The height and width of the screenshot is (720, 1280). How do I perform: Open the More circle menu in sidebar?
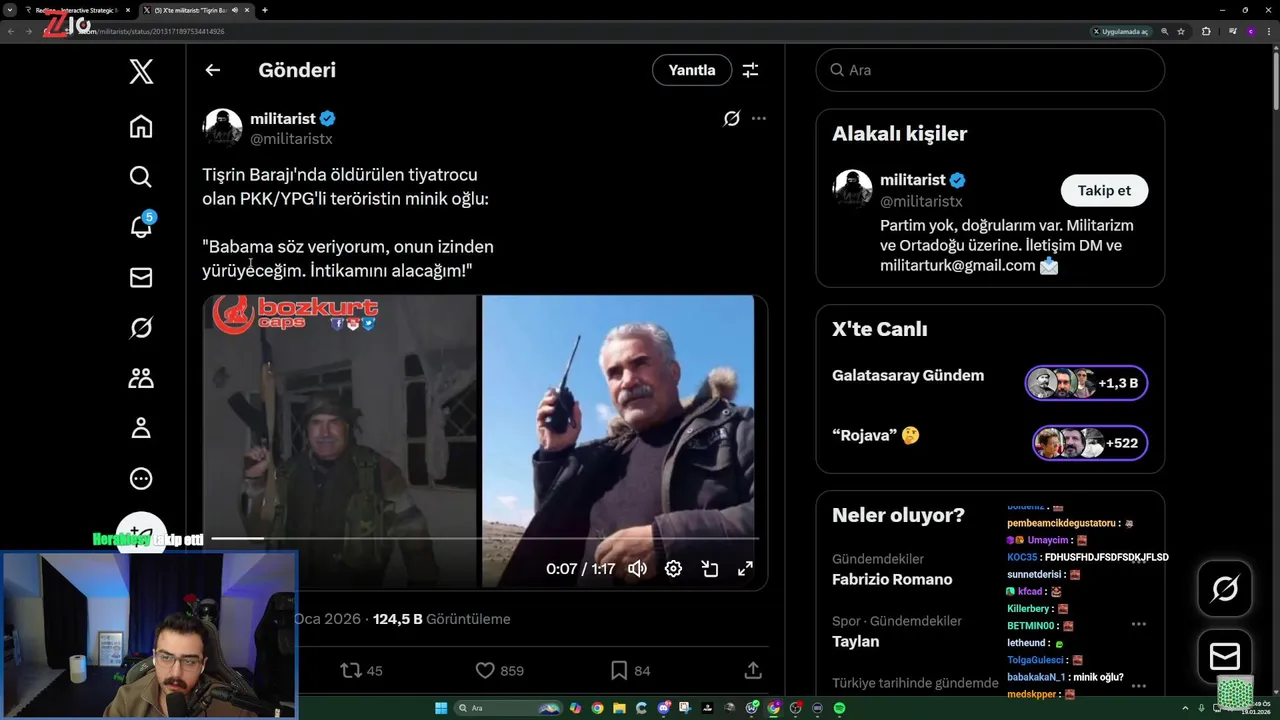click(141, 479)
